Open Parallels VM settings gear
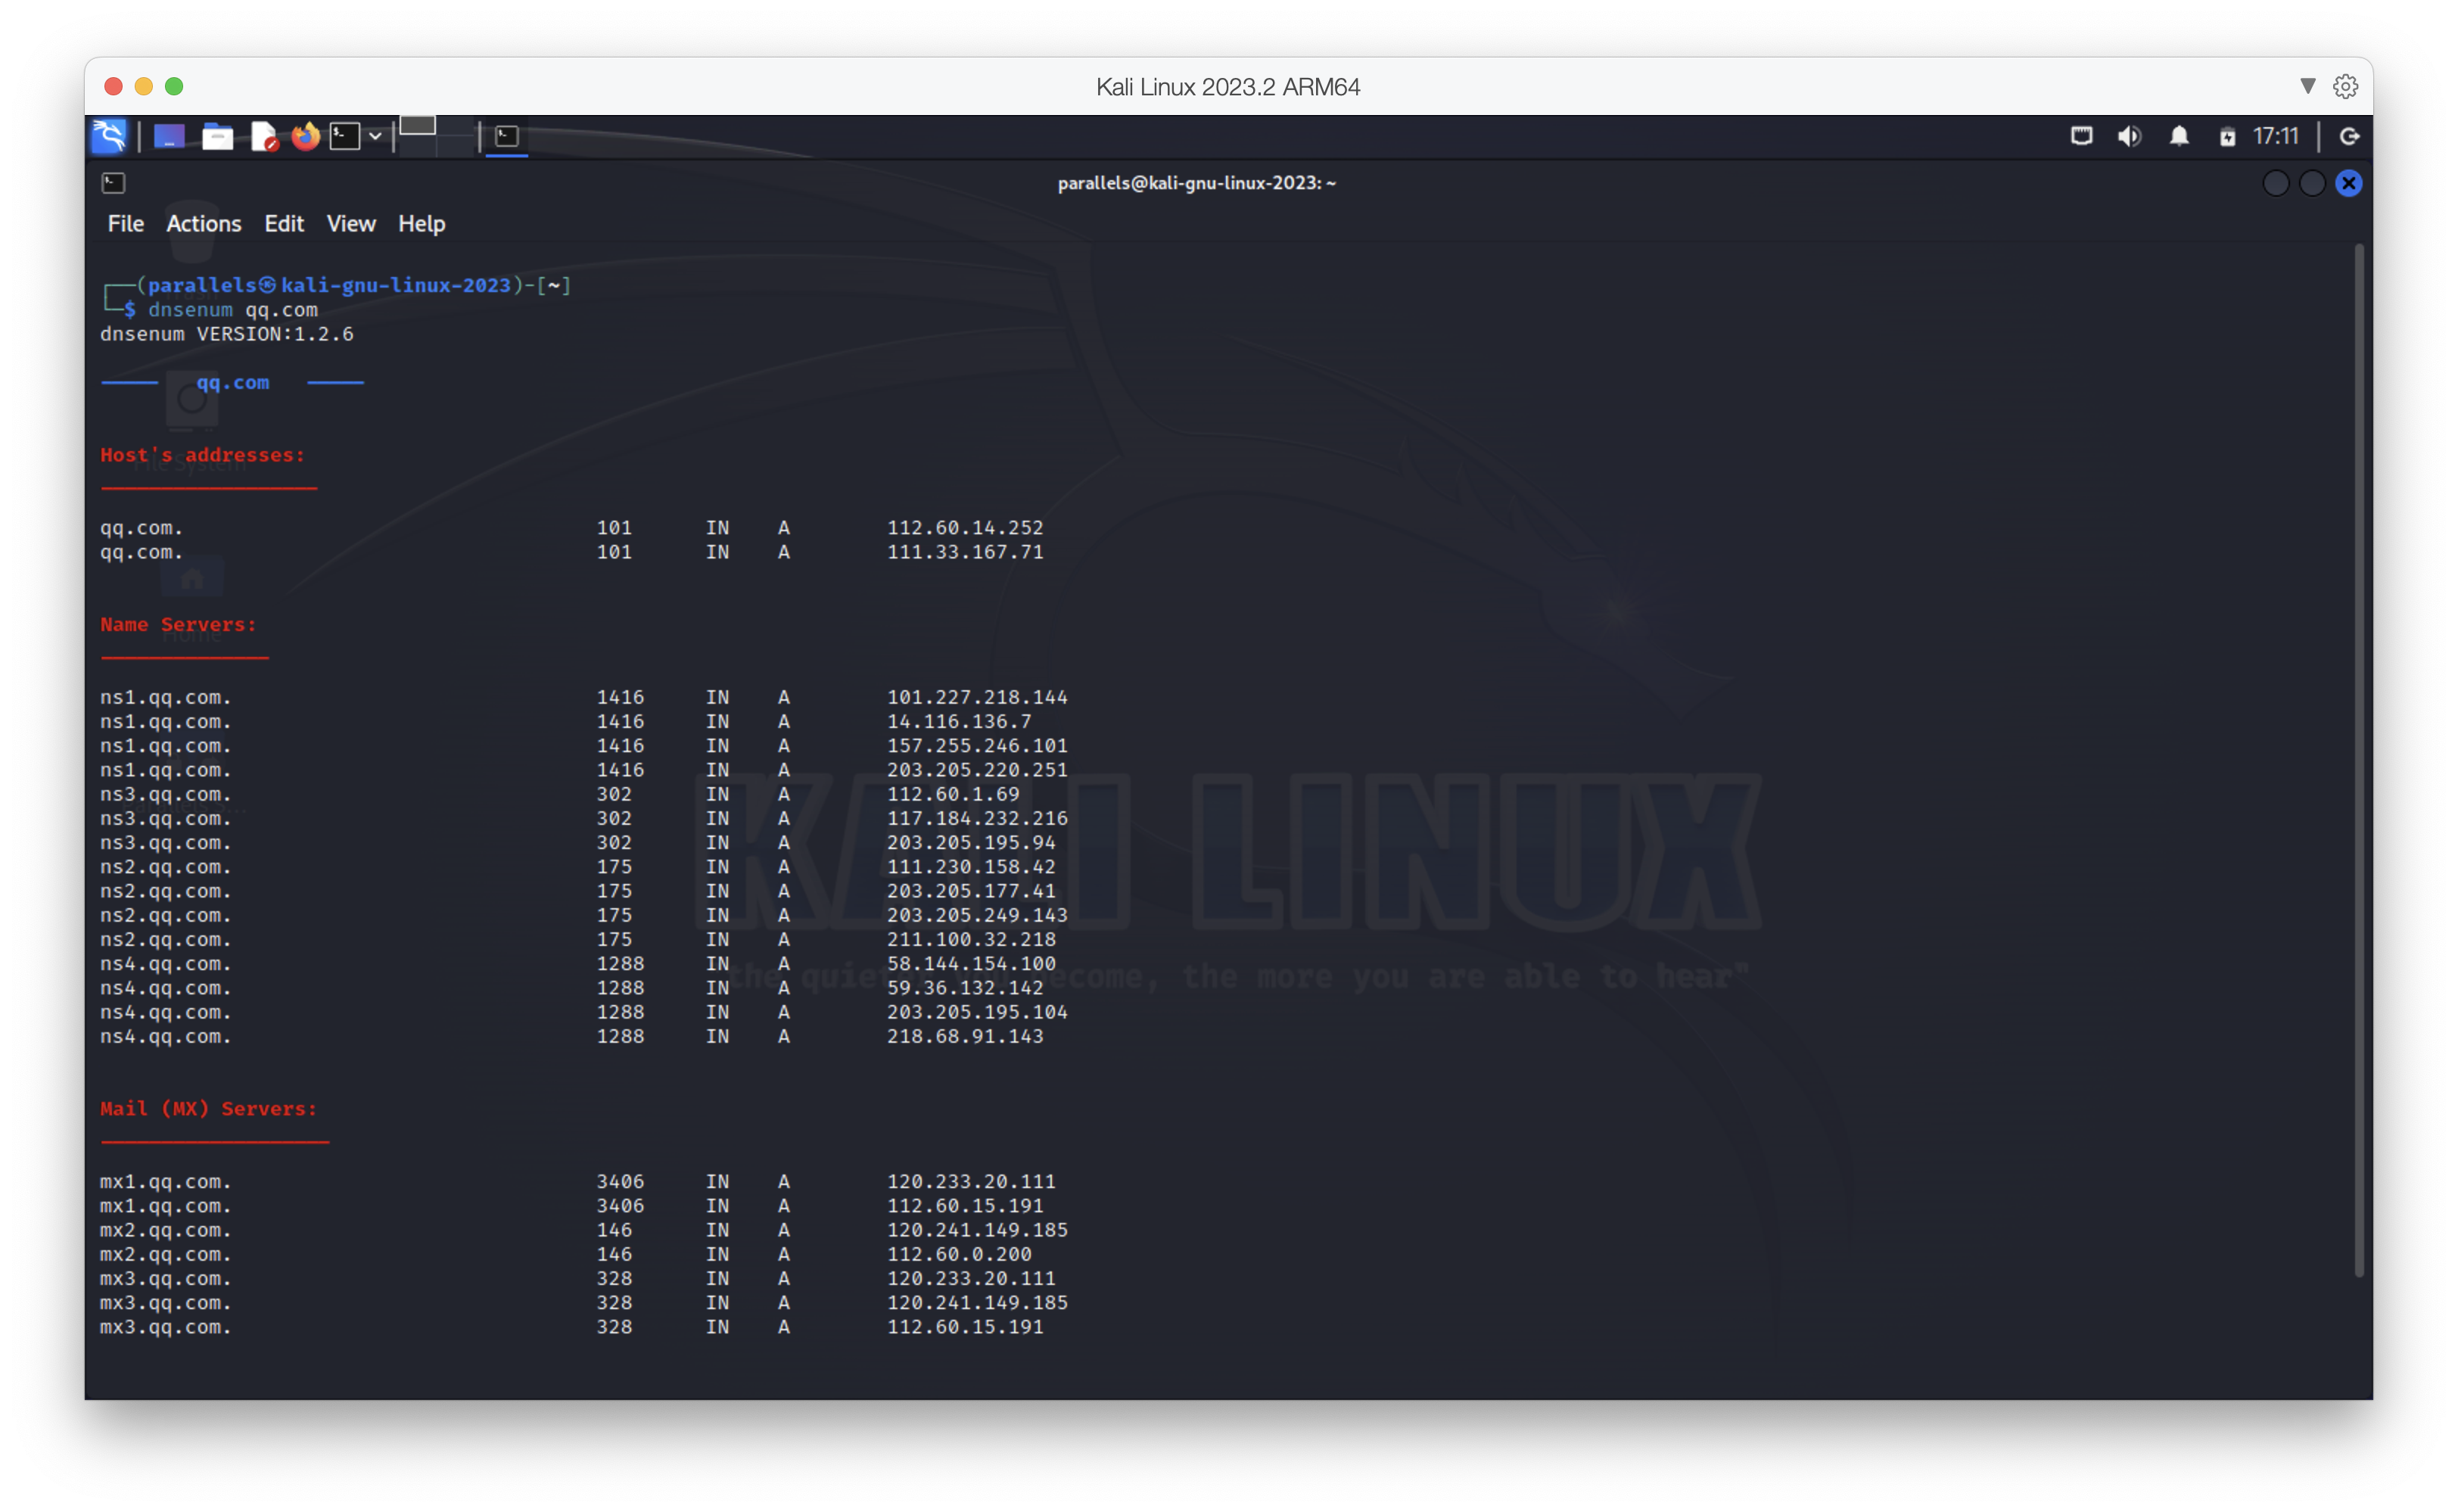The image size is (2458, 1512). tap(2345, 86)
